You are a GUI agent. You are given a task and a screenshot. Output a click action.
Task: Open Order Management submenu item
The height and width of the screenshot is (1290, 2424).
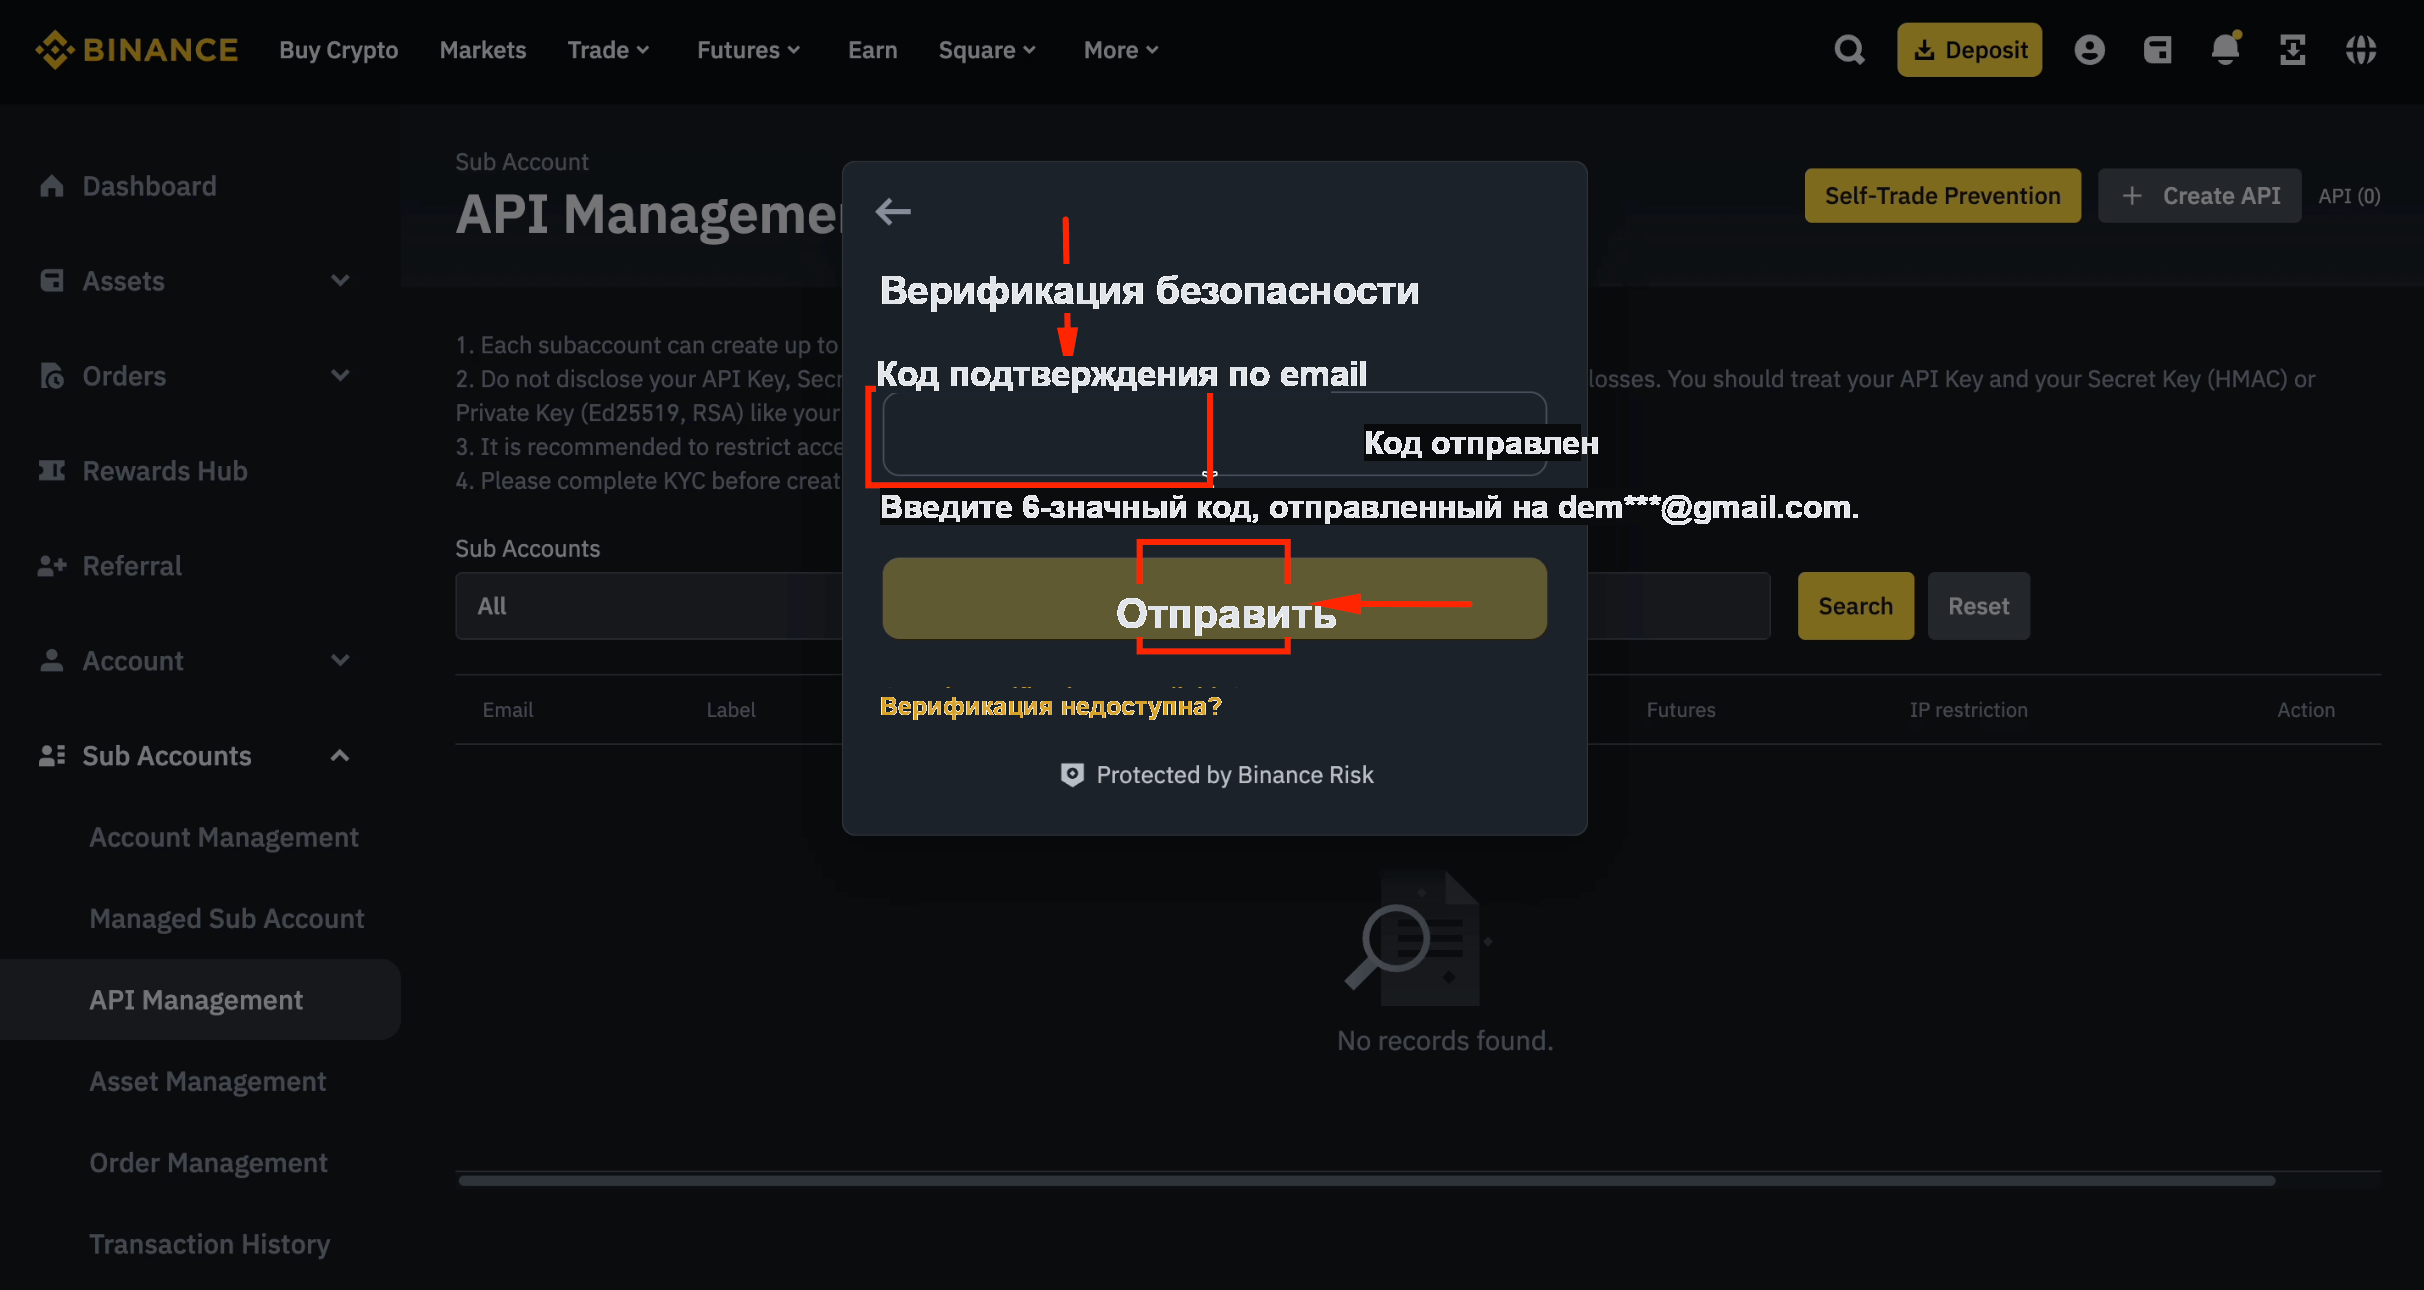pyautogui.click(x=208, y=1162)
